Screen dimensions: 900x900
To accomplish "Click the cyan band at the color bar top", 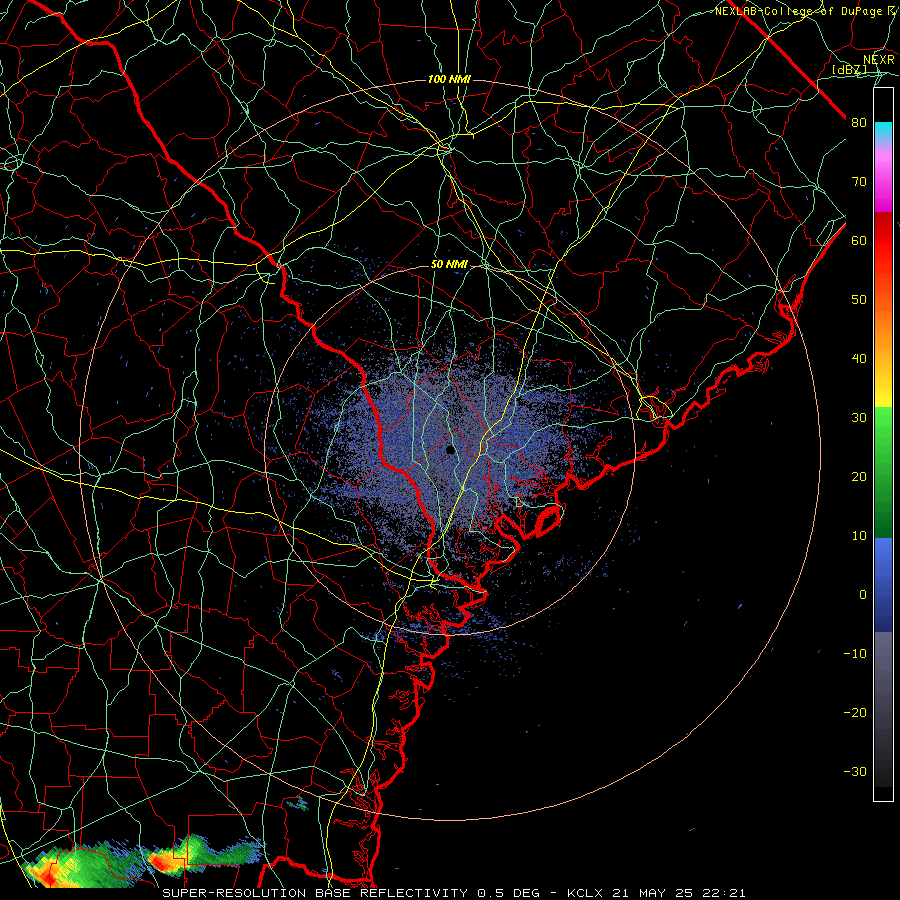I will pyautogui.click(x=883, y=131).
